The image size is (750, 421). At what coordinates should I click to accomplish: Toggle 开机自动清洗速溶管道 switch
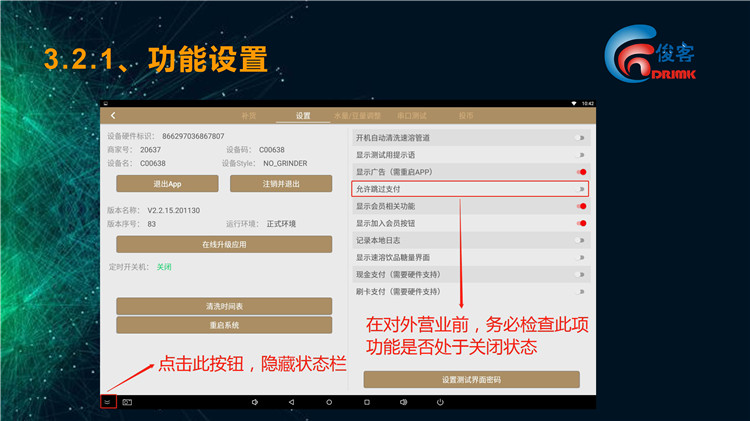coord(580,138)
